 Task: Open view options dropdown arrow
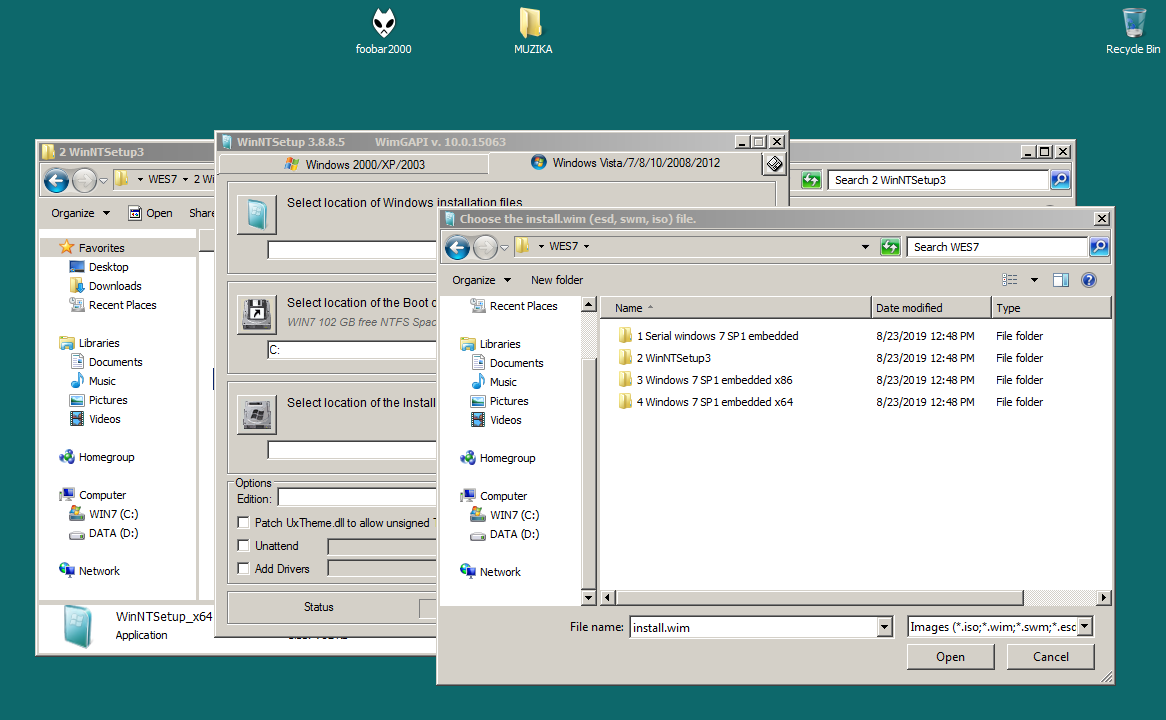click(1034, 280)
